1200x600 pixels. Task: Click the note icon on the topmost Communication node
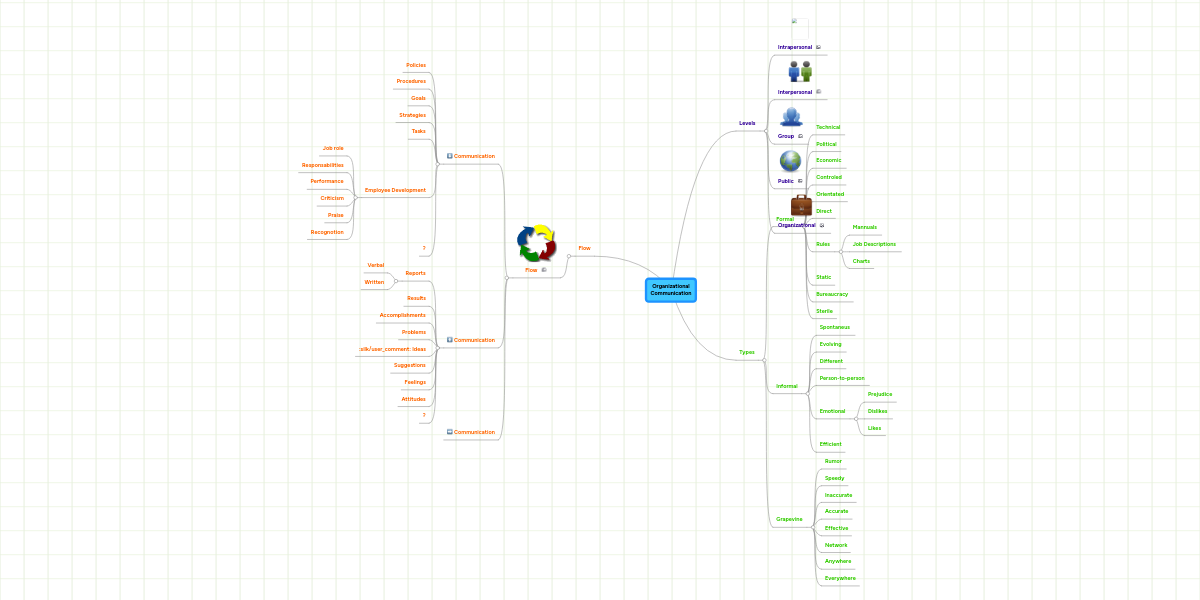pyautogui.click(x=449, y=156)
